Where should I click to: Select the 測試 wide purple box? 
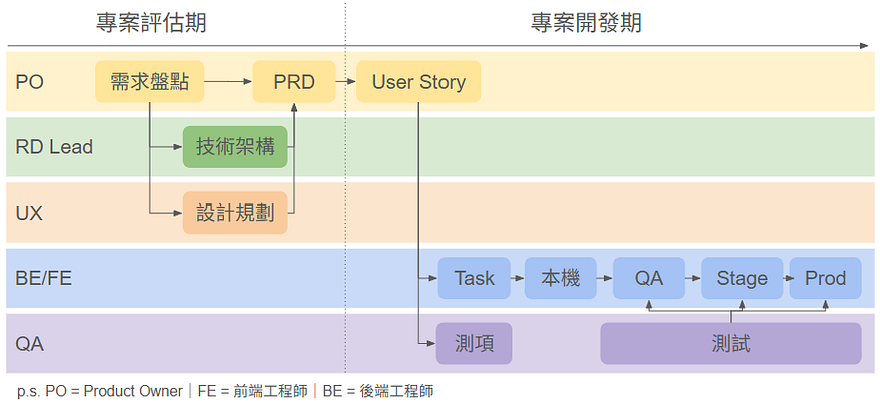point(731,343)
